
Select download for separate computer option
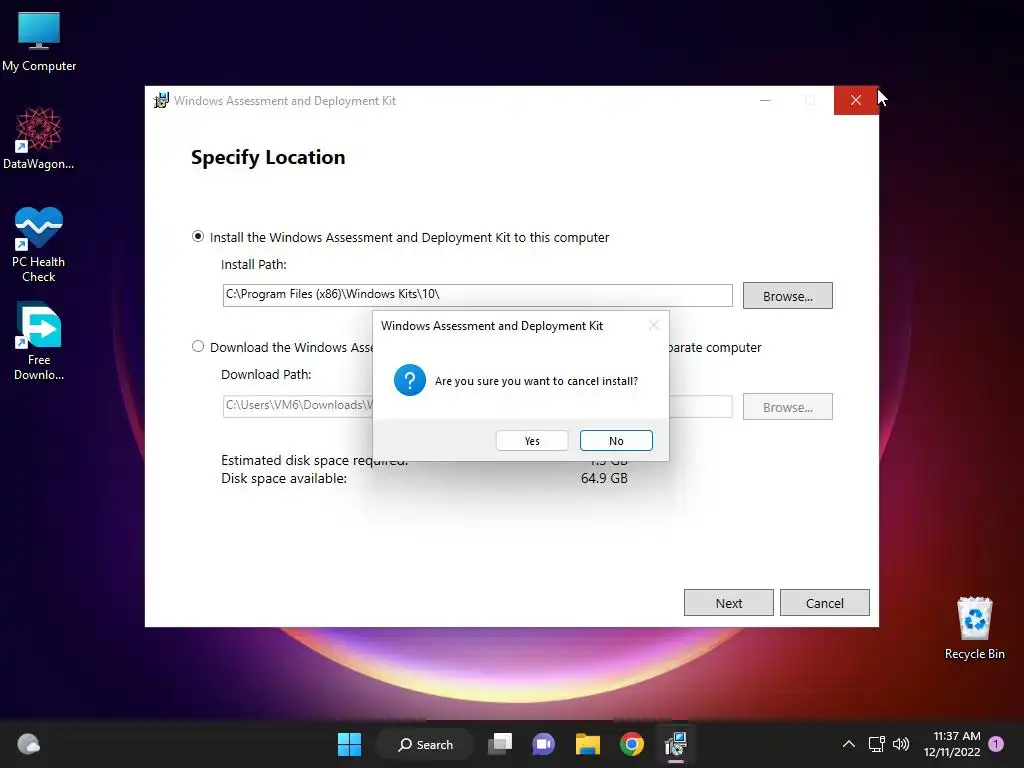pyautogui.click(x=198, y=346)
